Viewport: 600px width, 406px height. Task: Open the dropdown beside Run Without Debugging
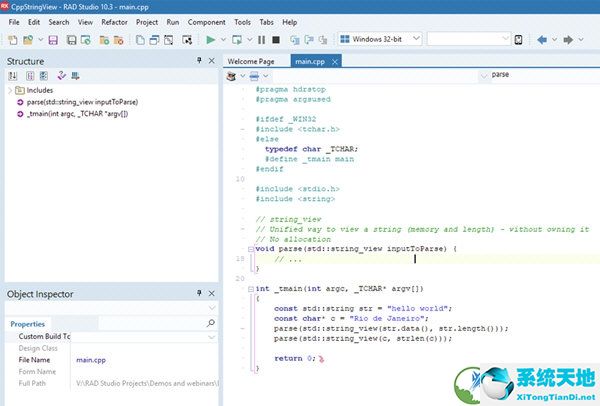click(x=249, y=40)
